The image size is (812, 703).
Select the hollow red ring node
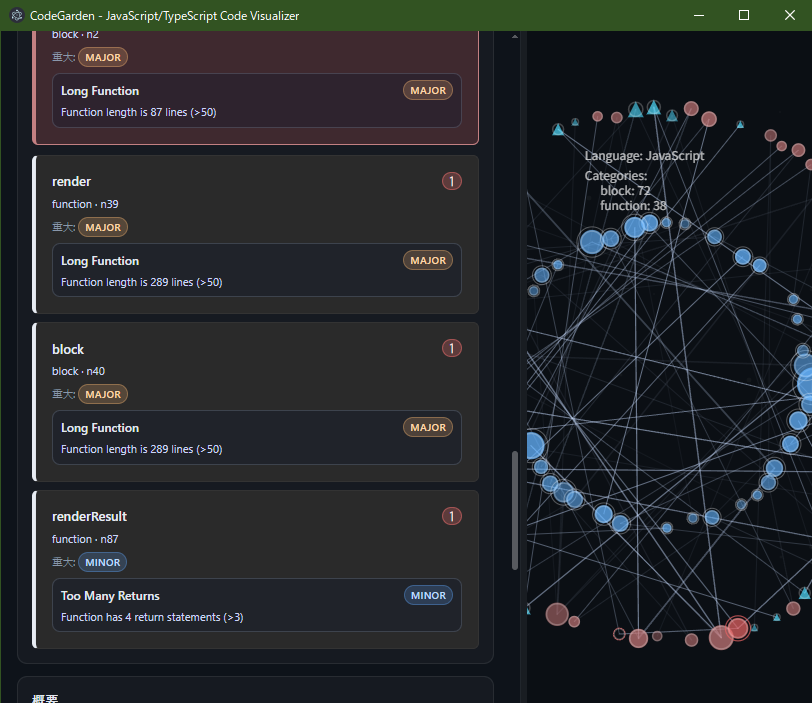(x=619, y=634)
